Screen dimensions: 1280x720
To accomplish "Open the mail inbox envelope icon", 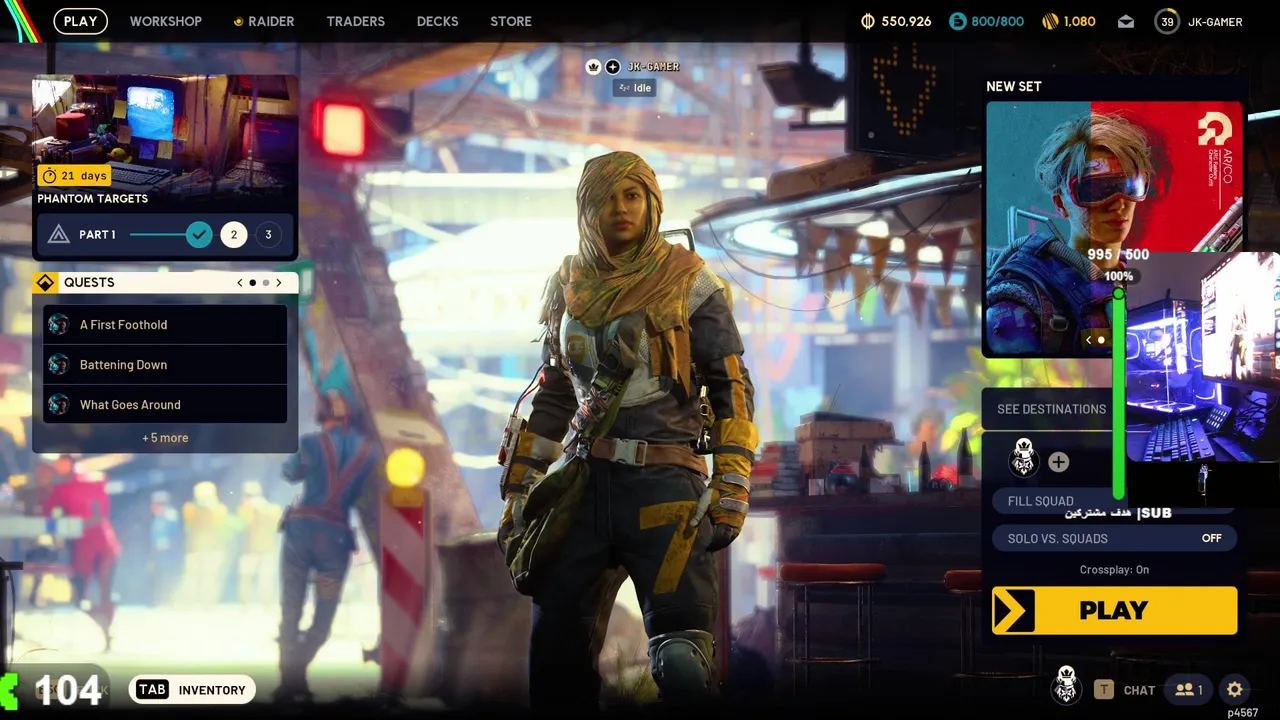I will tap(1126, 21).
